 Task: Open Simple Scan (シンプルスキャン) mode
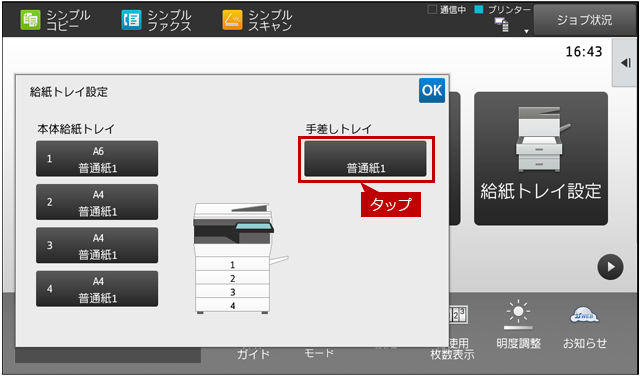(x=257, y=20)
